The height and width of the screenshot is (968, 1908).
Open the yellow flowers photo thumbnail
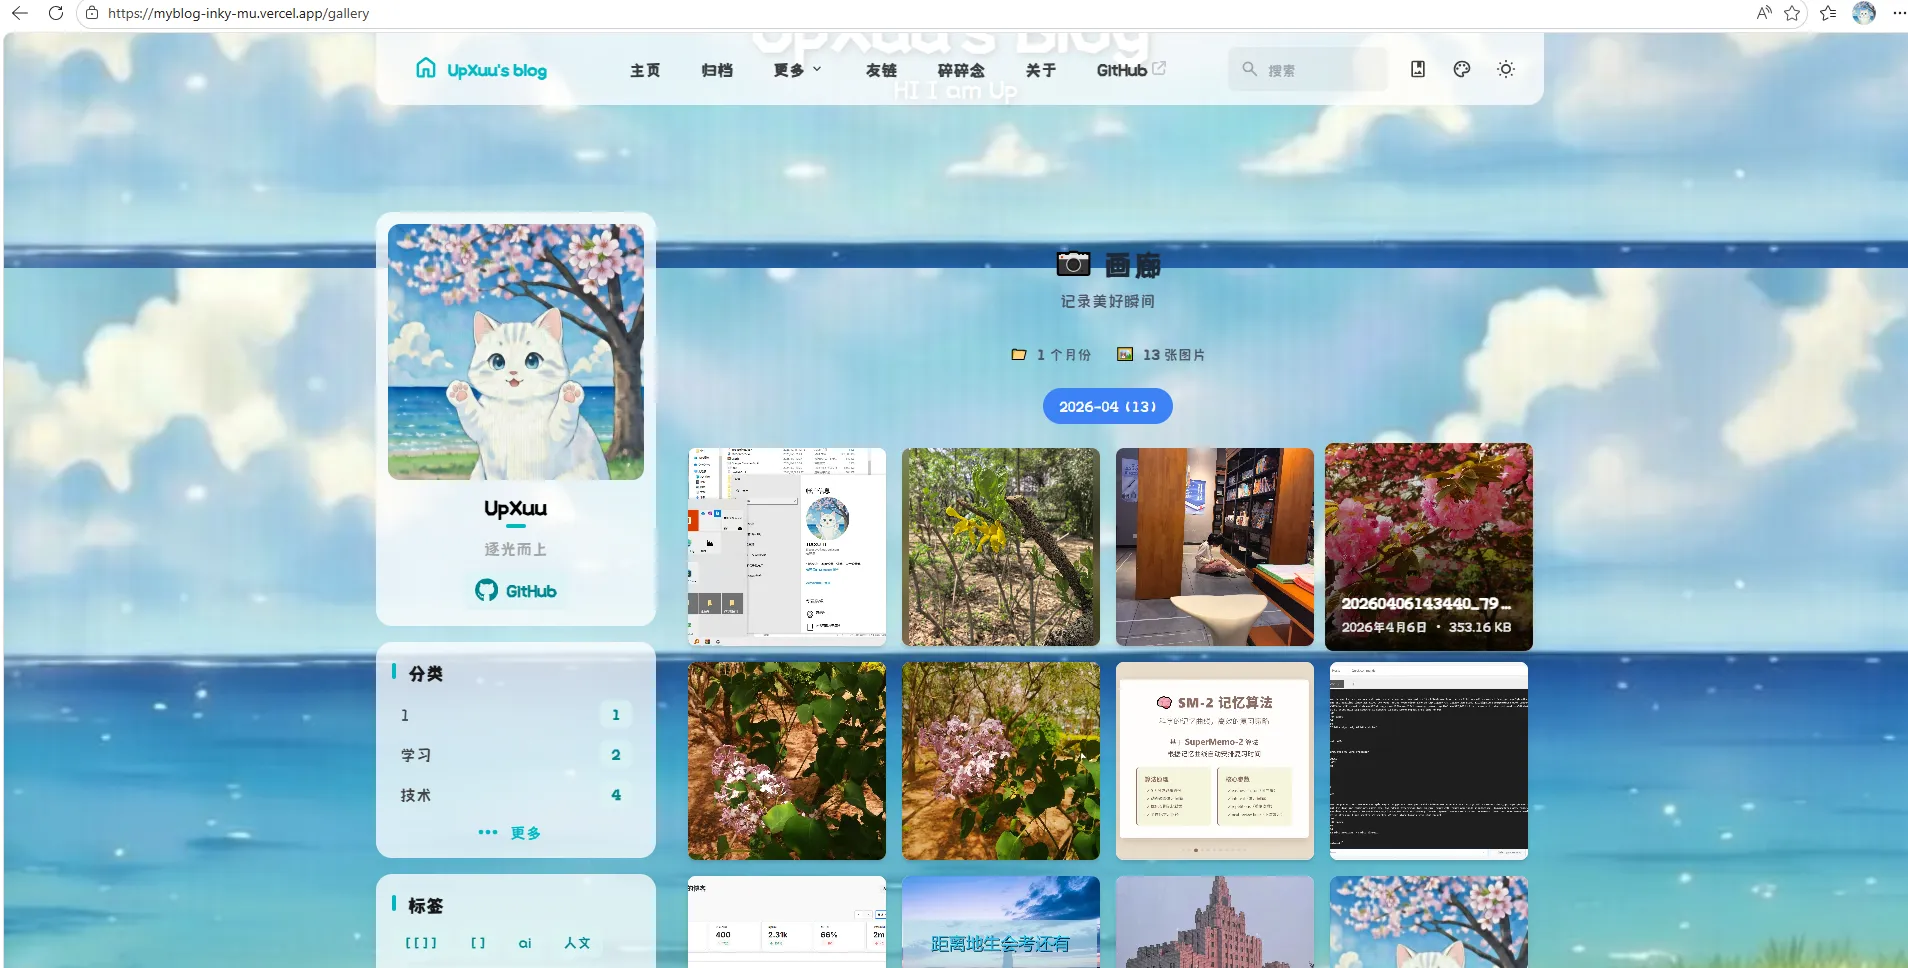(x=1001, y=547)
